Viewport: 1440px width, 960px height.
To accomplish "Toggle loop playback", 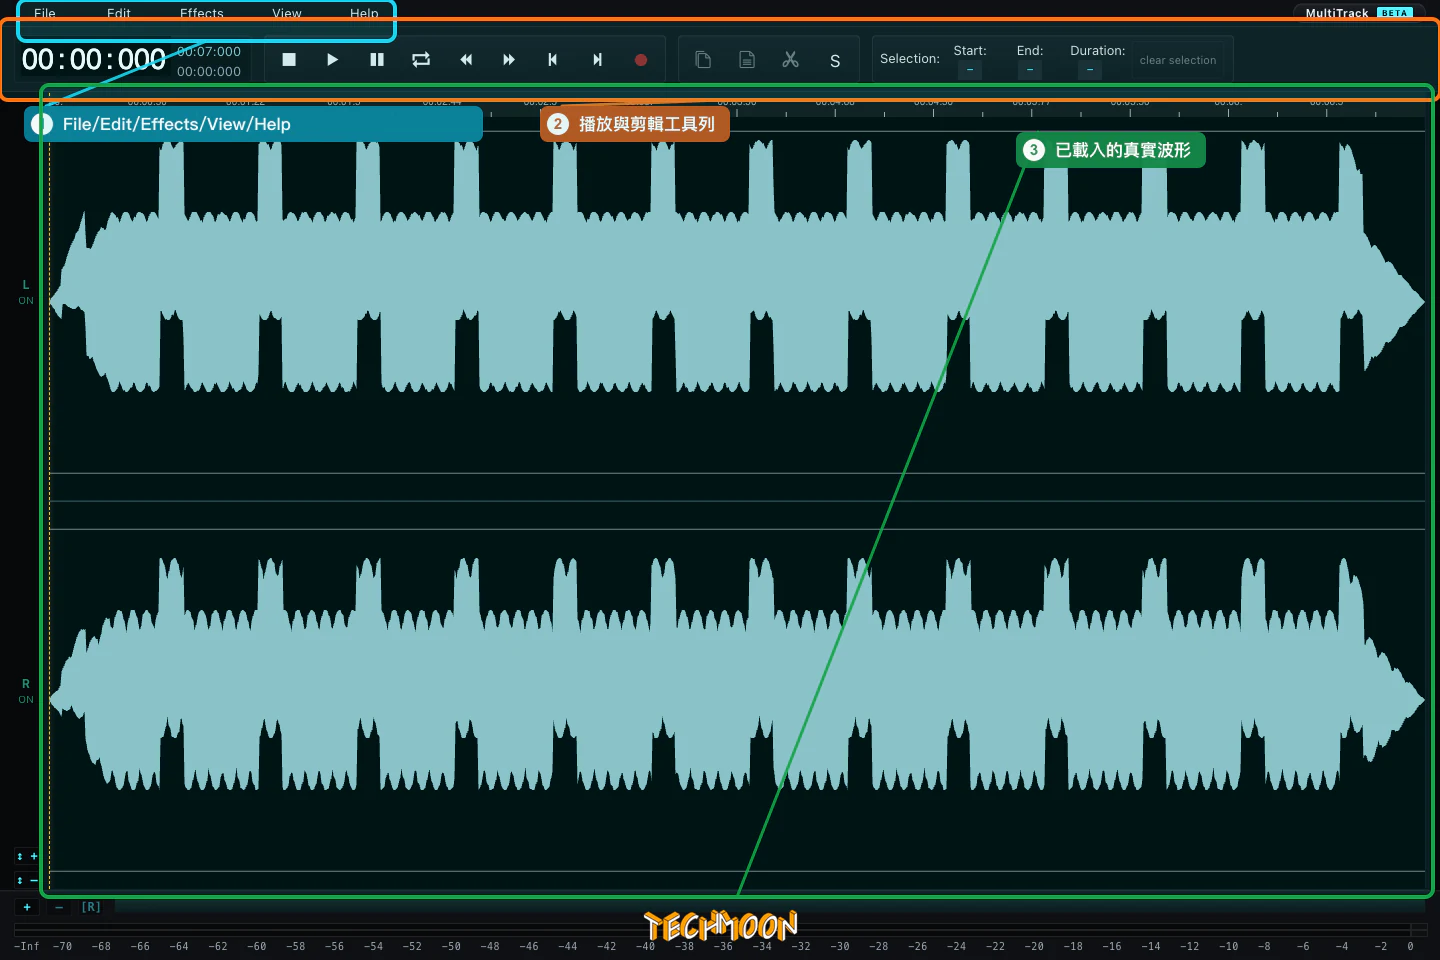I will tap(421, 60).
